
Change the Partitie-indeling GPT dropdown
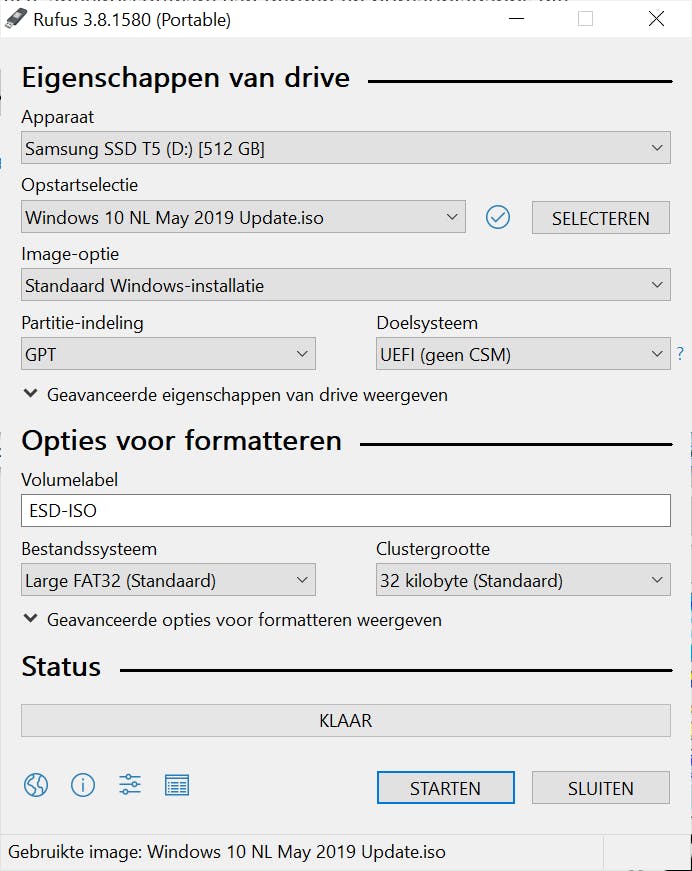coord(168,353)
